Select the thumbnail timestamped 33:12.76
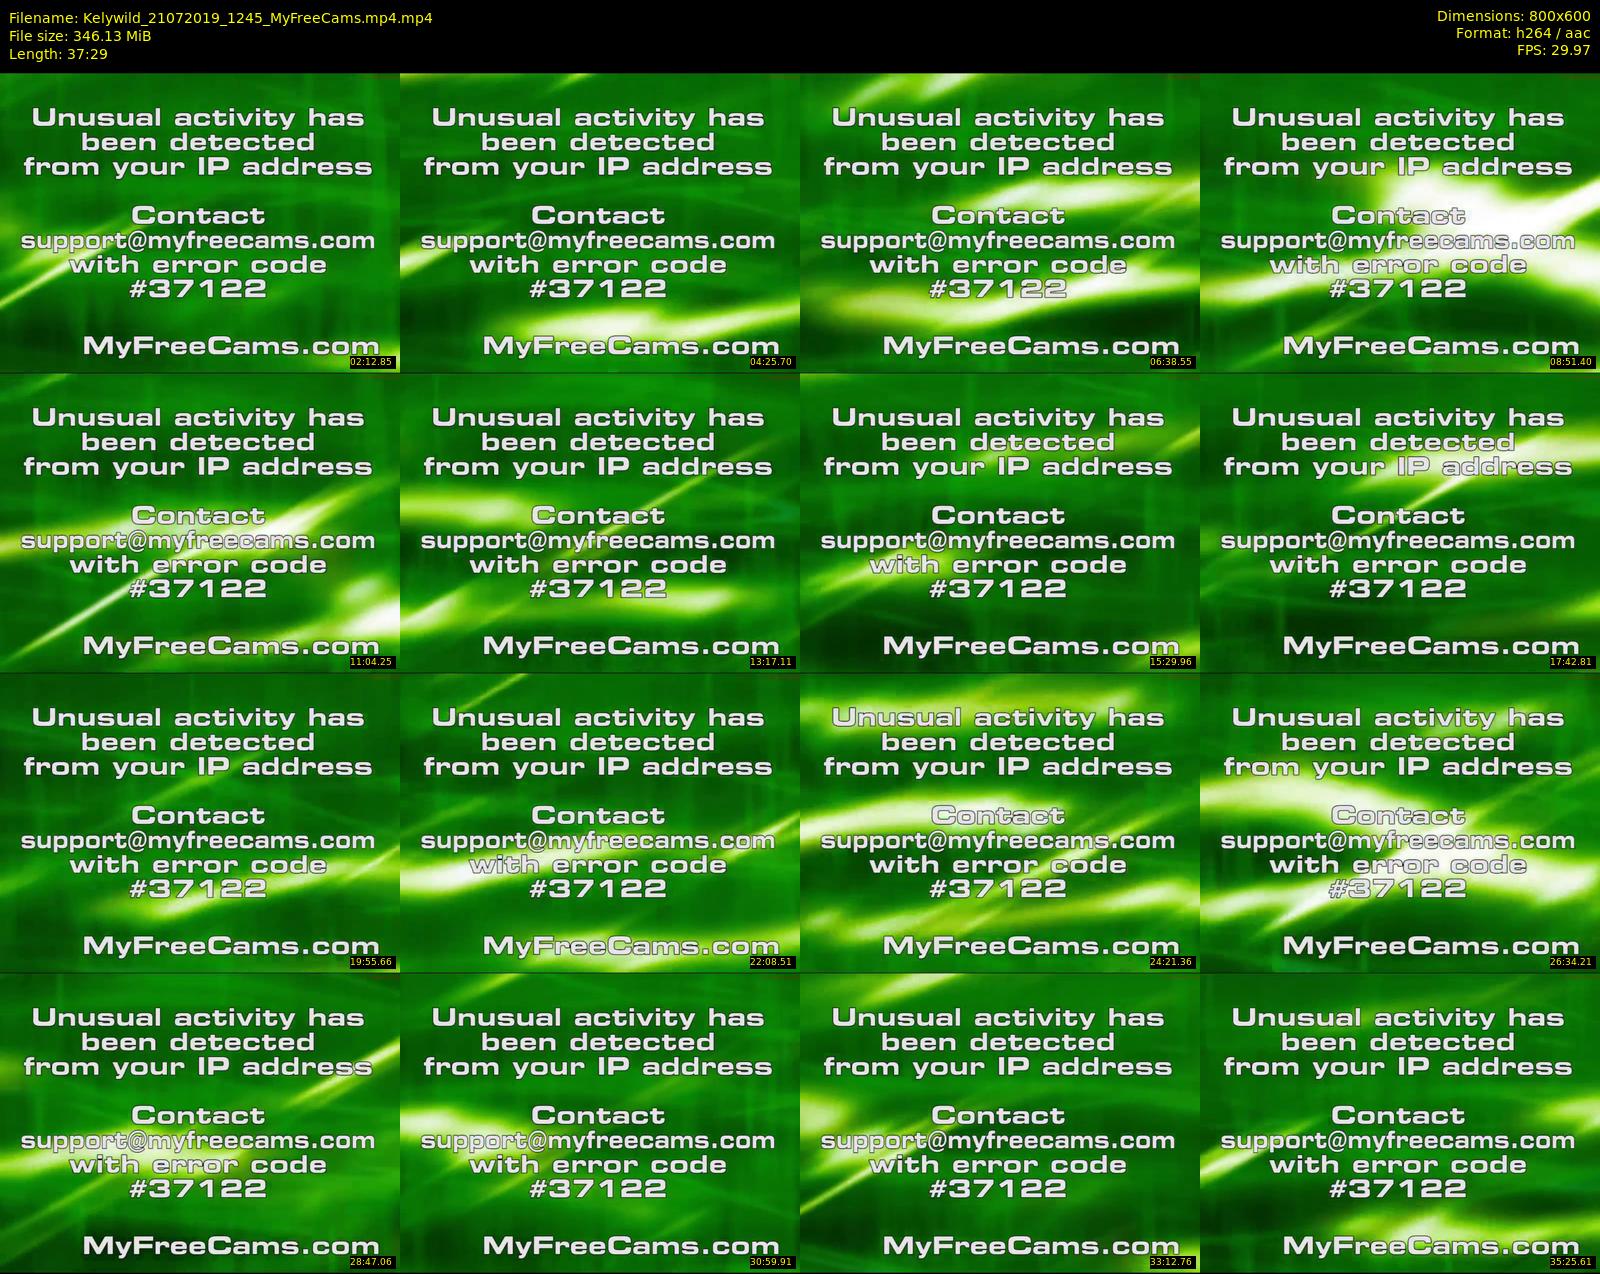Screen dimensions: 1600x1274 1000,1122
